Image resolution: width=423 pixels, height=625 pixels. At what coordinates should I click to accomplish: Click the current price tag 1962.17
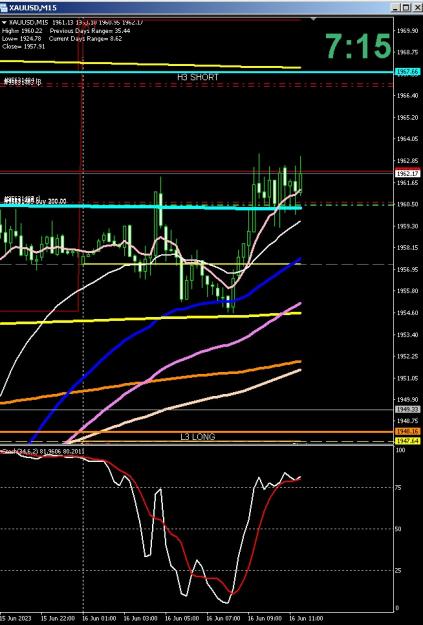407,173
